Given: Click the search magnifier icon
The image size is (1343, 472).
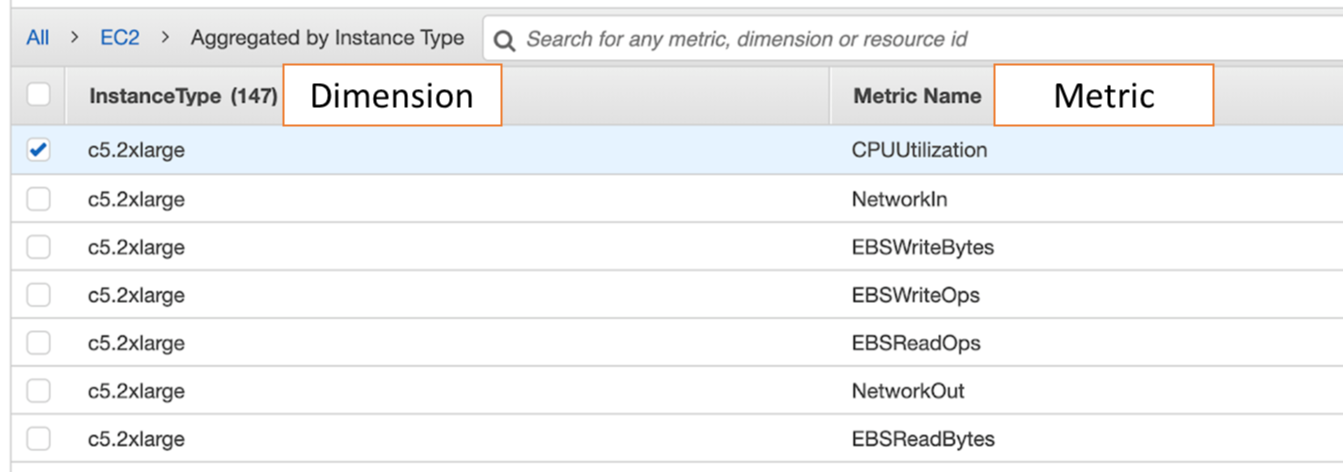Looking at the screenshot, I should tap(505, 40).
